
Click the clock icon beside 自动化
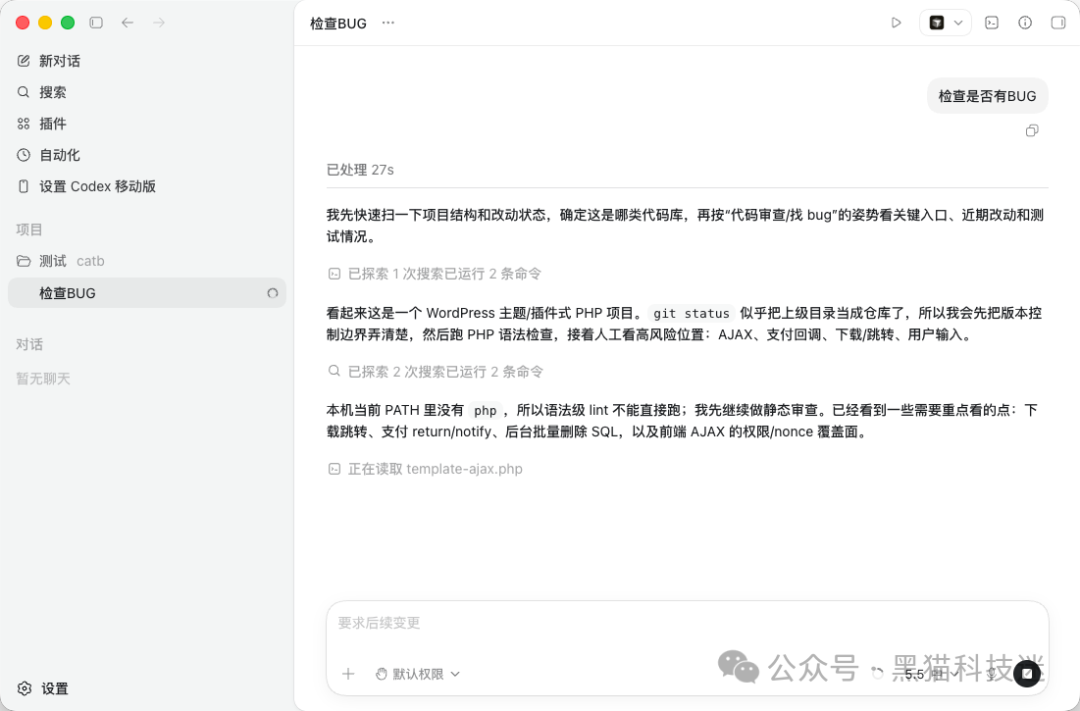(x=23, y=154)
